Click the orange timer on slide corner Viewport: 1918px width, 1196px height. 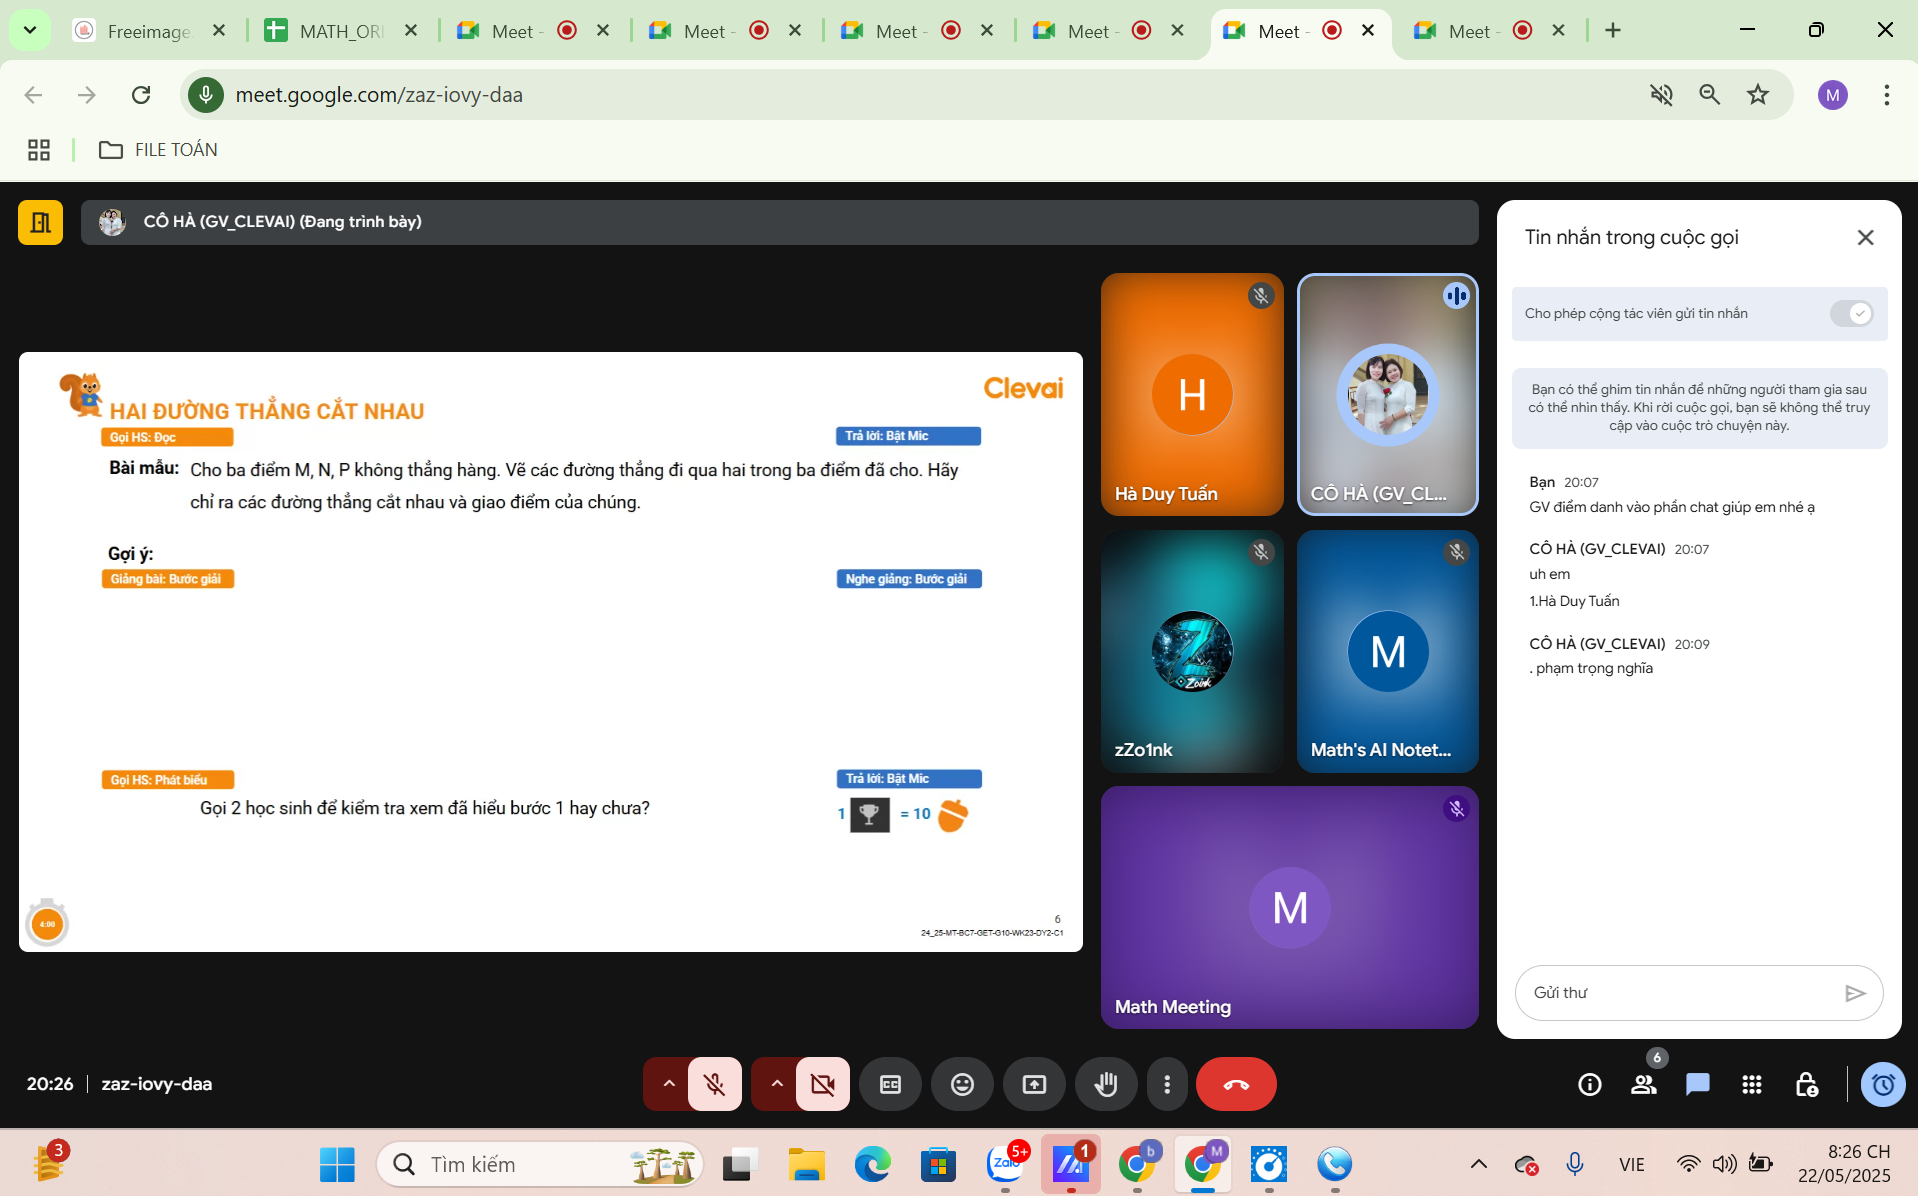point(47,923)
